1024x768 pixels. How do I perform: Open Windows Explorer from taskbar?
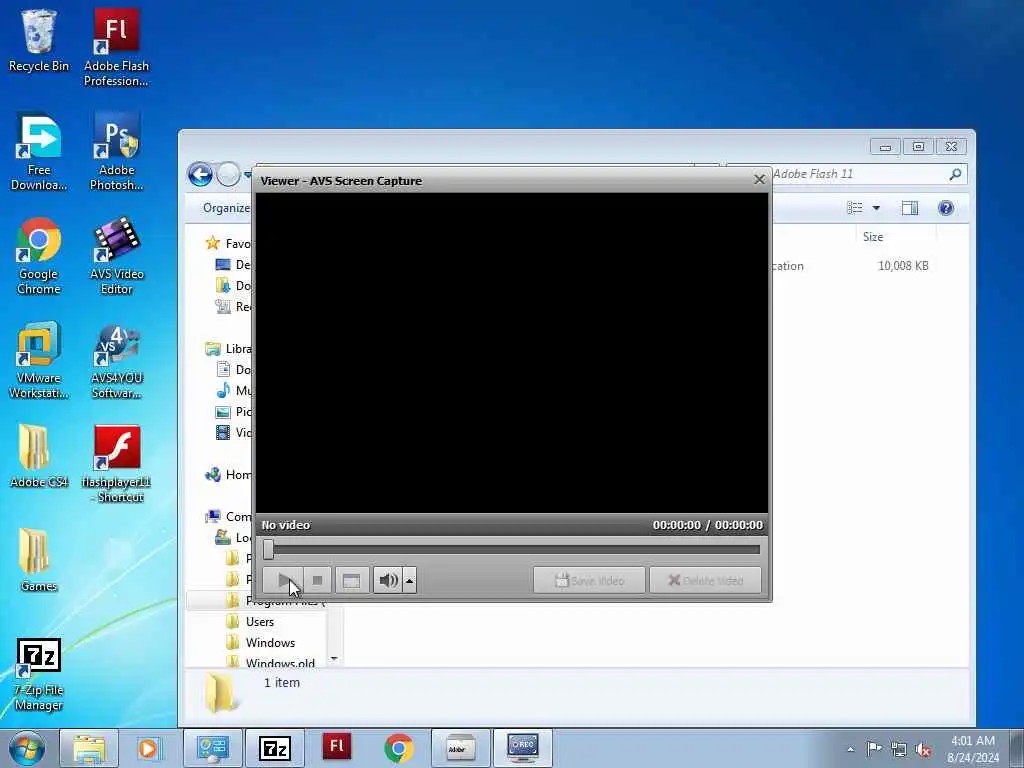point(89,748)
